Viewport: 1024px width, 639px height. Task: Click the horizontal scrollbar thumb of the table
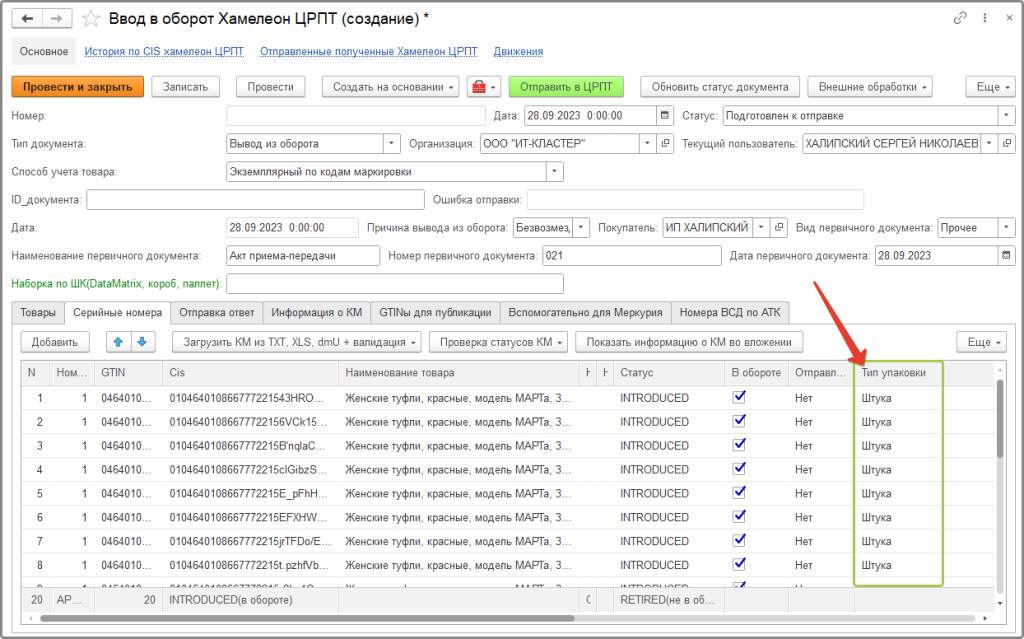click(307, 617)
